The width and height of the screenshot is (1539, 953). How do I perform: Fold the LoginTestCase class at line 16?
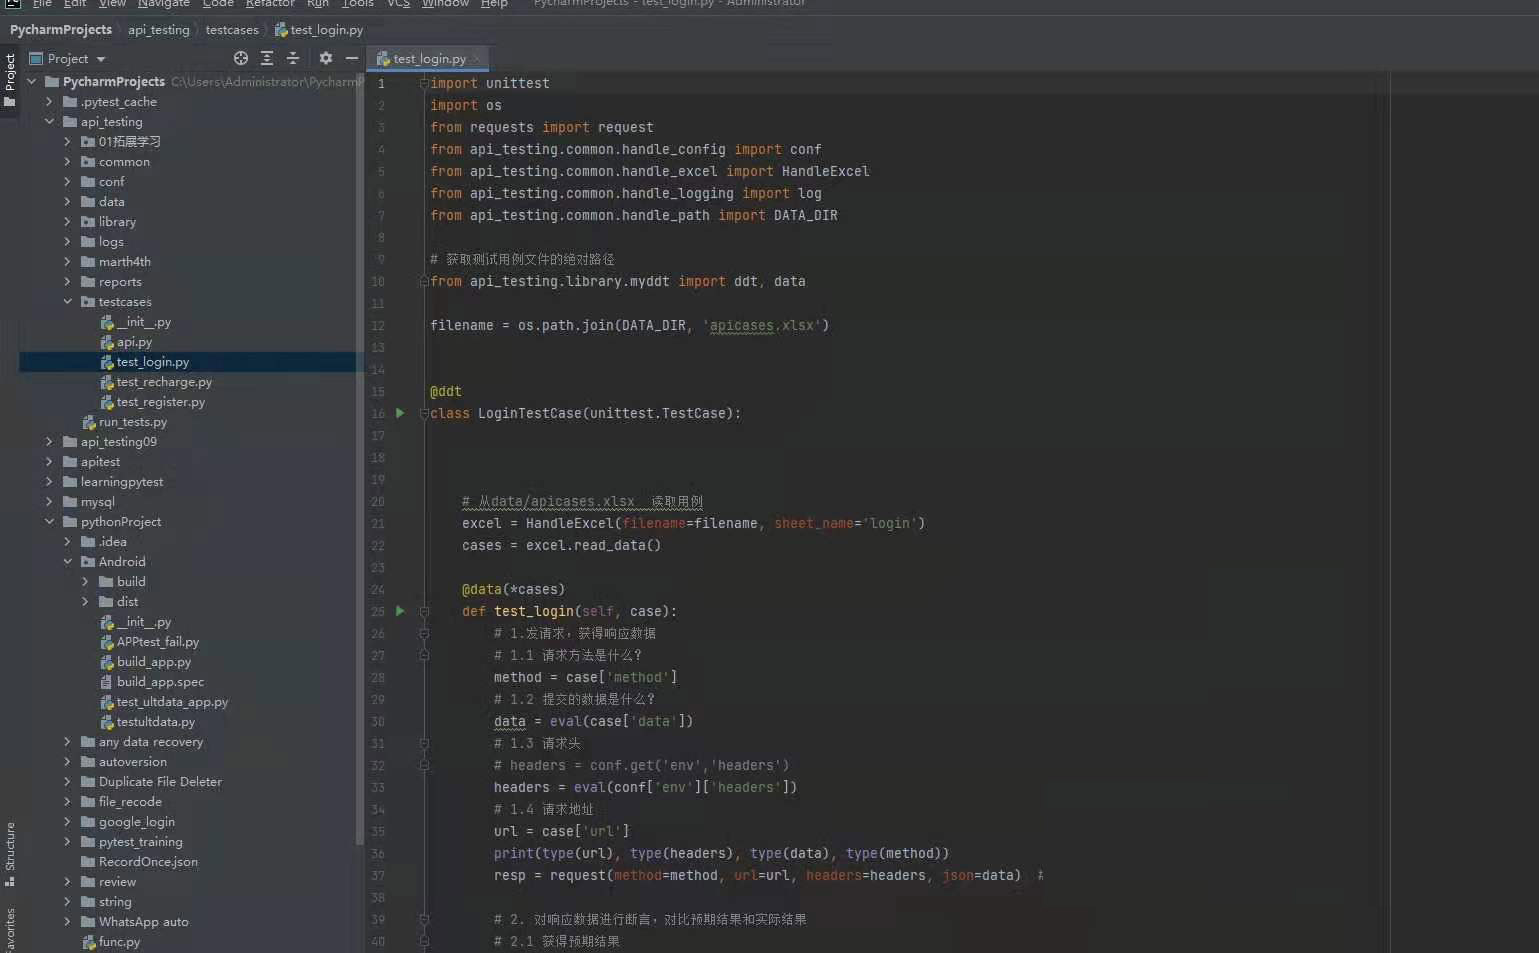424,413
